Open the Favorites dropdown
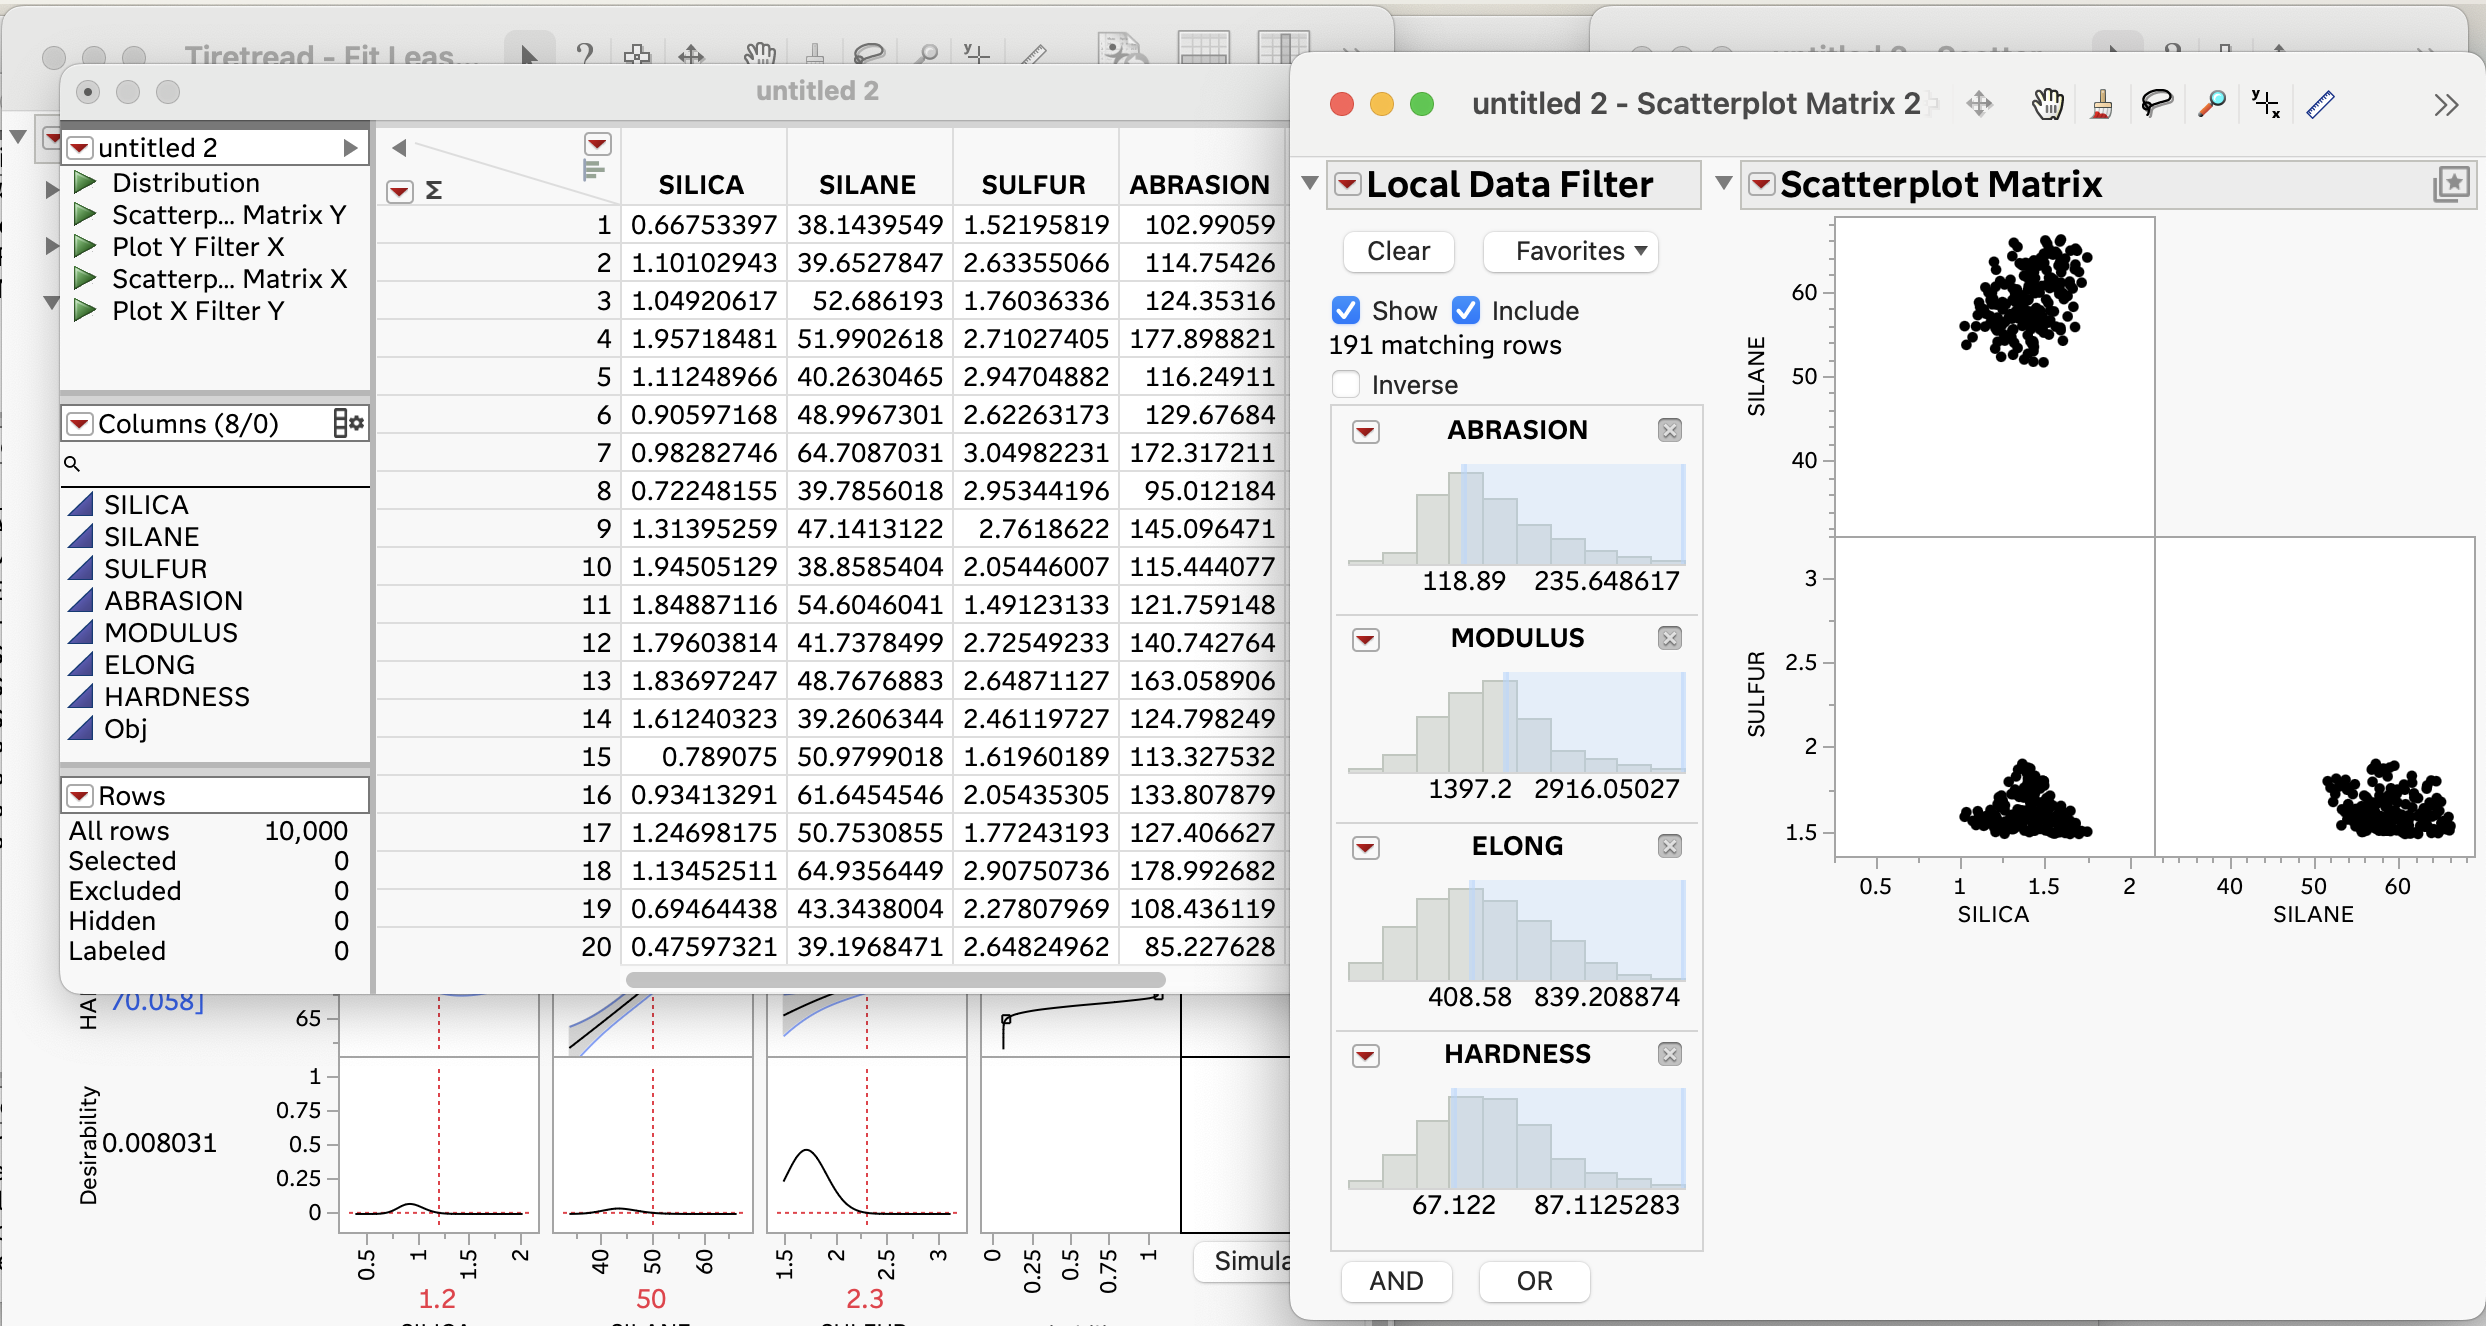 pyautogui.click(x=1570, y=251)
